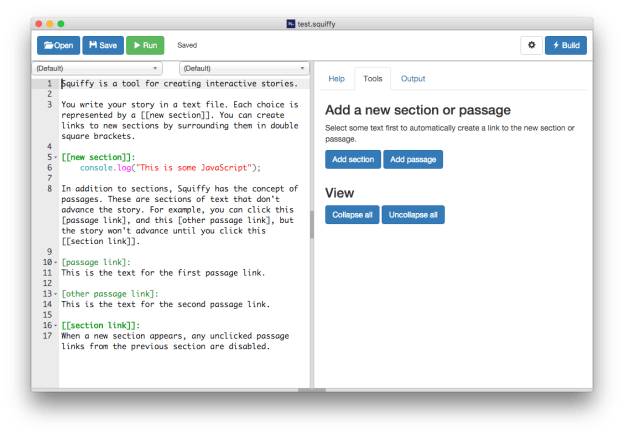
Task: Switch to the Output tab
Action: pyautogui.click(x=413, y=79)
